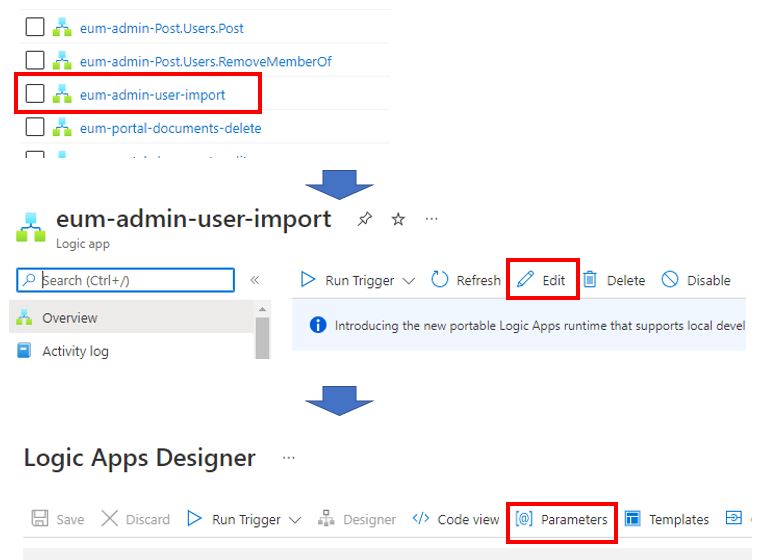This screenshot has width=774, height=560.
Task: Click the large logic app icon by the title
Action: pyautogui.click(x=31, y=227)
